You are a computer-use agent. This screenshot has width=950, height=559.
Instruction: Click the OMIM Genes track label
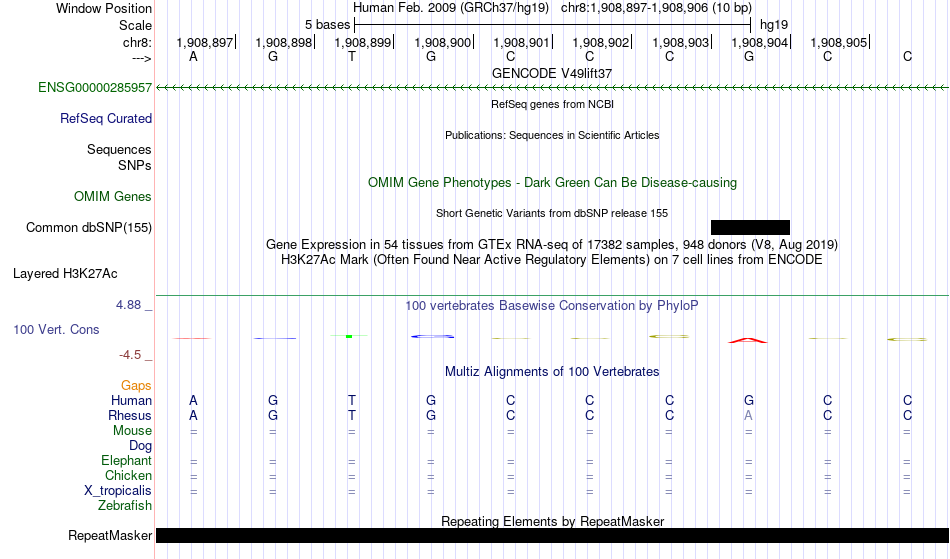coord(113,197)
